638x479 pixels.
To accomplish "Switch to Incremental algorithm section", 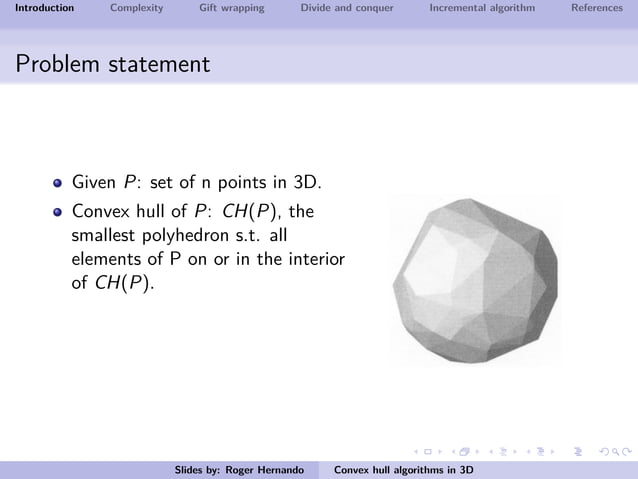I will point(482,8).
